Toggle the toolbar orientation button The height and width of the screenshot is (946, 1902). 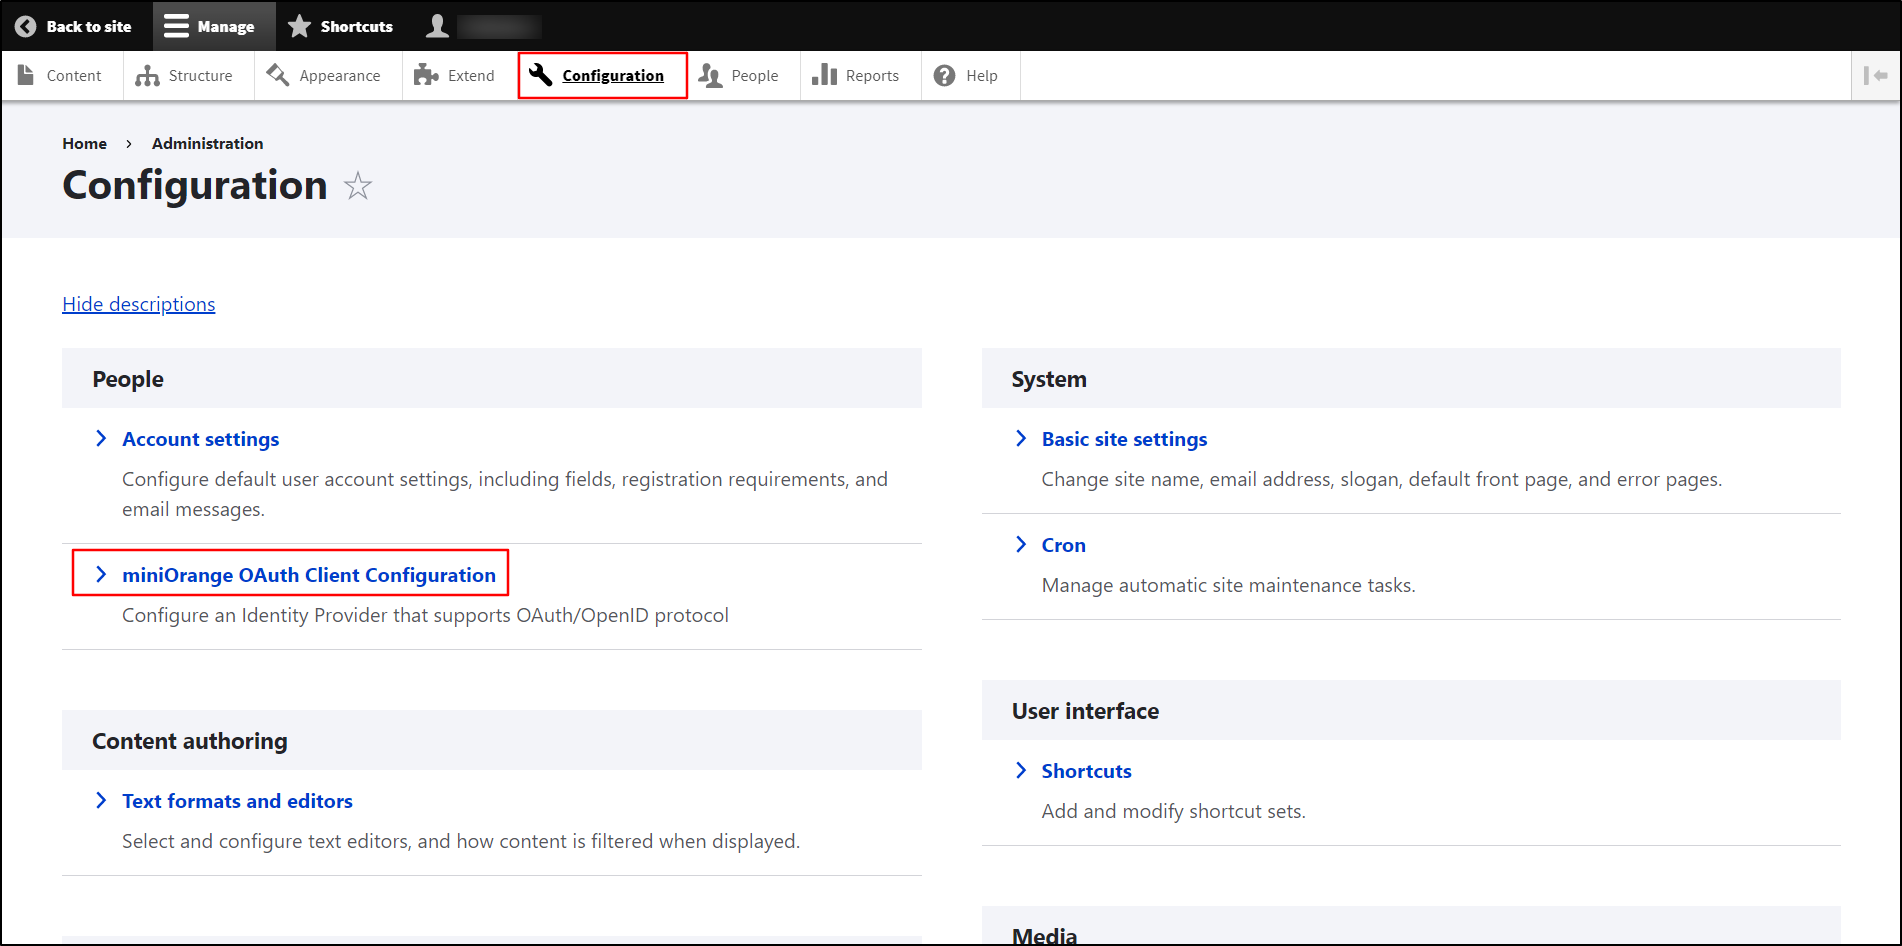tap(1875, 75)
